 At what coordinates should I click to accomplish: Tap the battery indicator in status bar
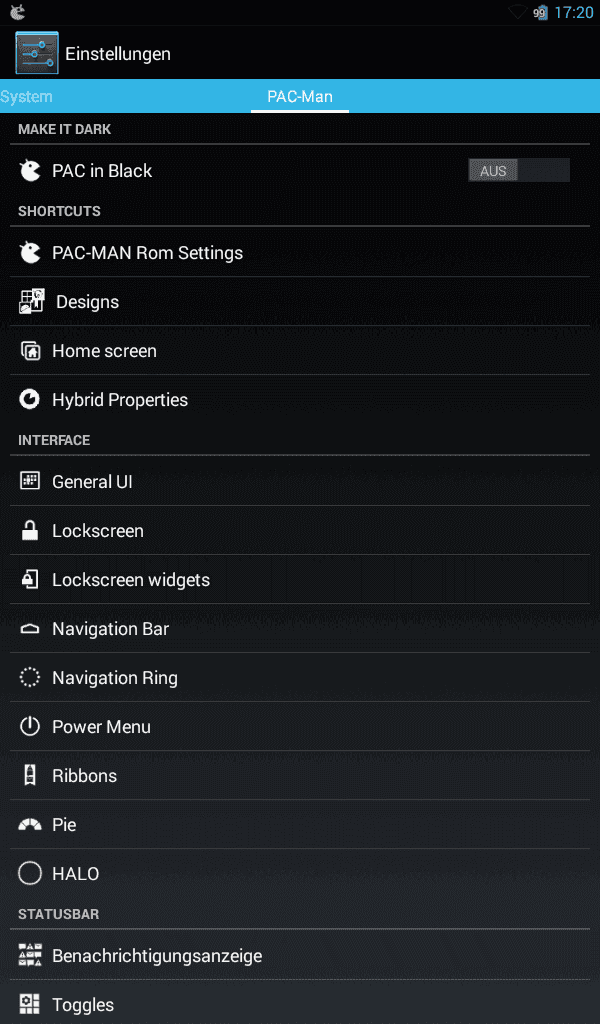(x=541, y=12)
